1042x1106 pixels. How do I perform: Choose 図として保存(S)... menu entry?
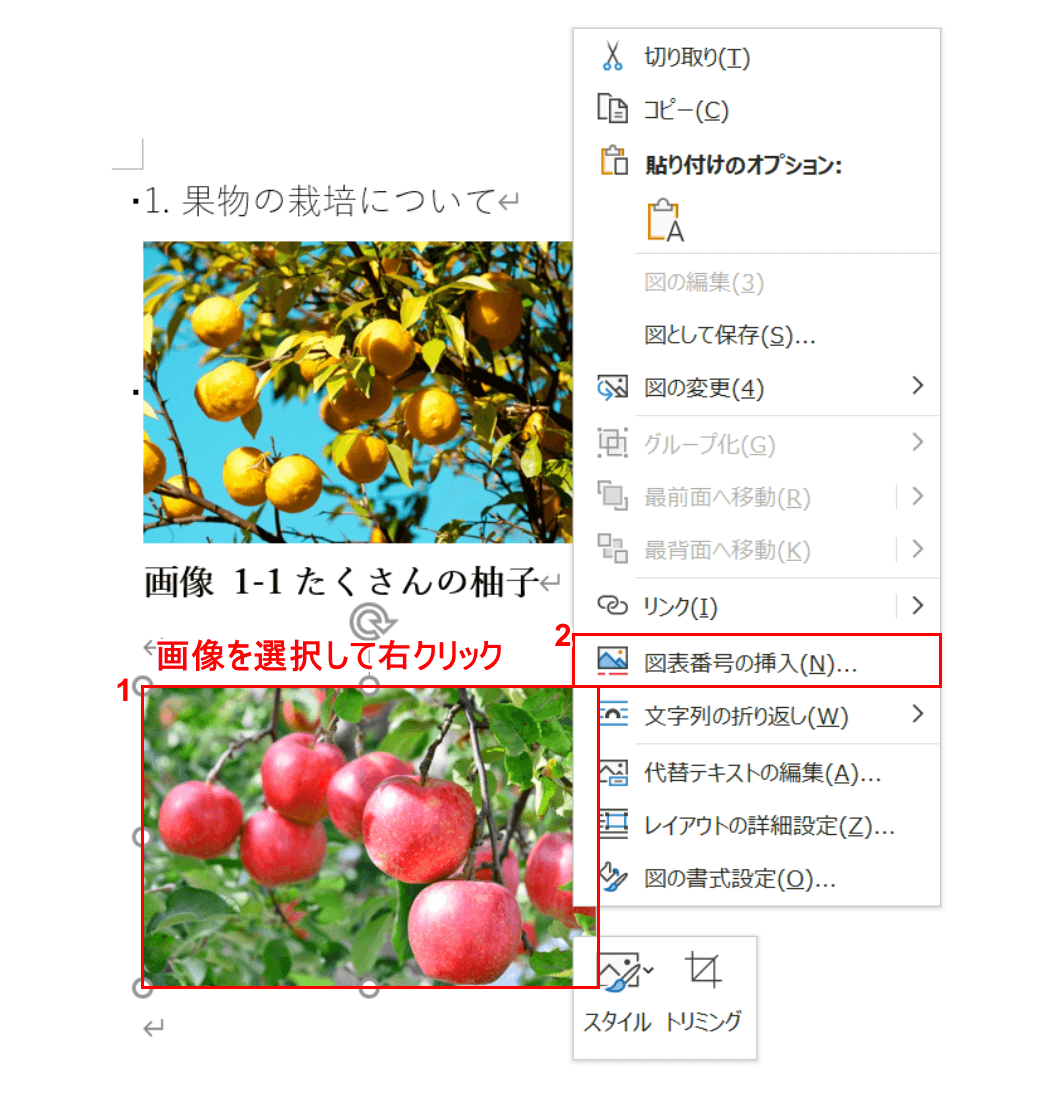pos(756,335)
